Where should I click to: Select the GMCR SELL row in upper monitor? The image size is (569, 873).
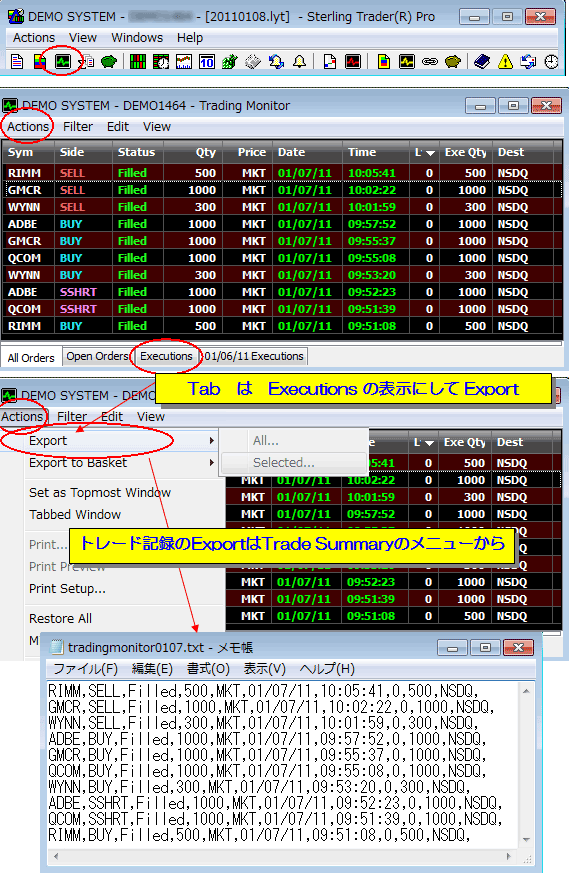281,190
